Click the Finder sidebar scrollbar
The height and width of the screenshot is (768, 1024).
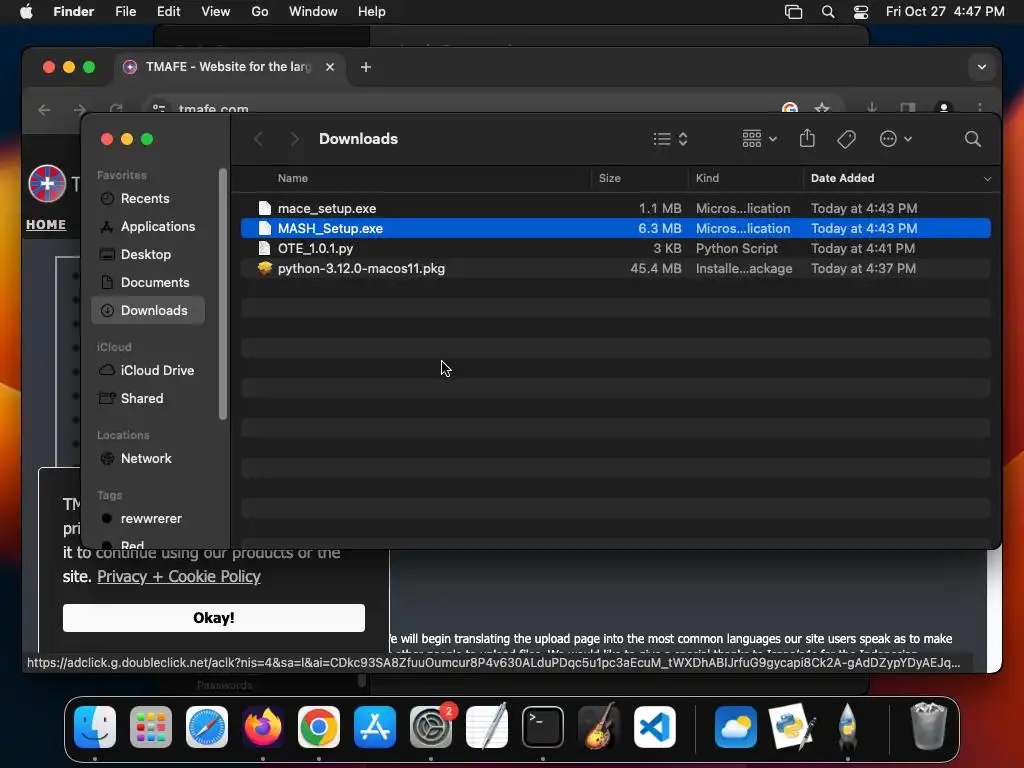click(223, 294)
